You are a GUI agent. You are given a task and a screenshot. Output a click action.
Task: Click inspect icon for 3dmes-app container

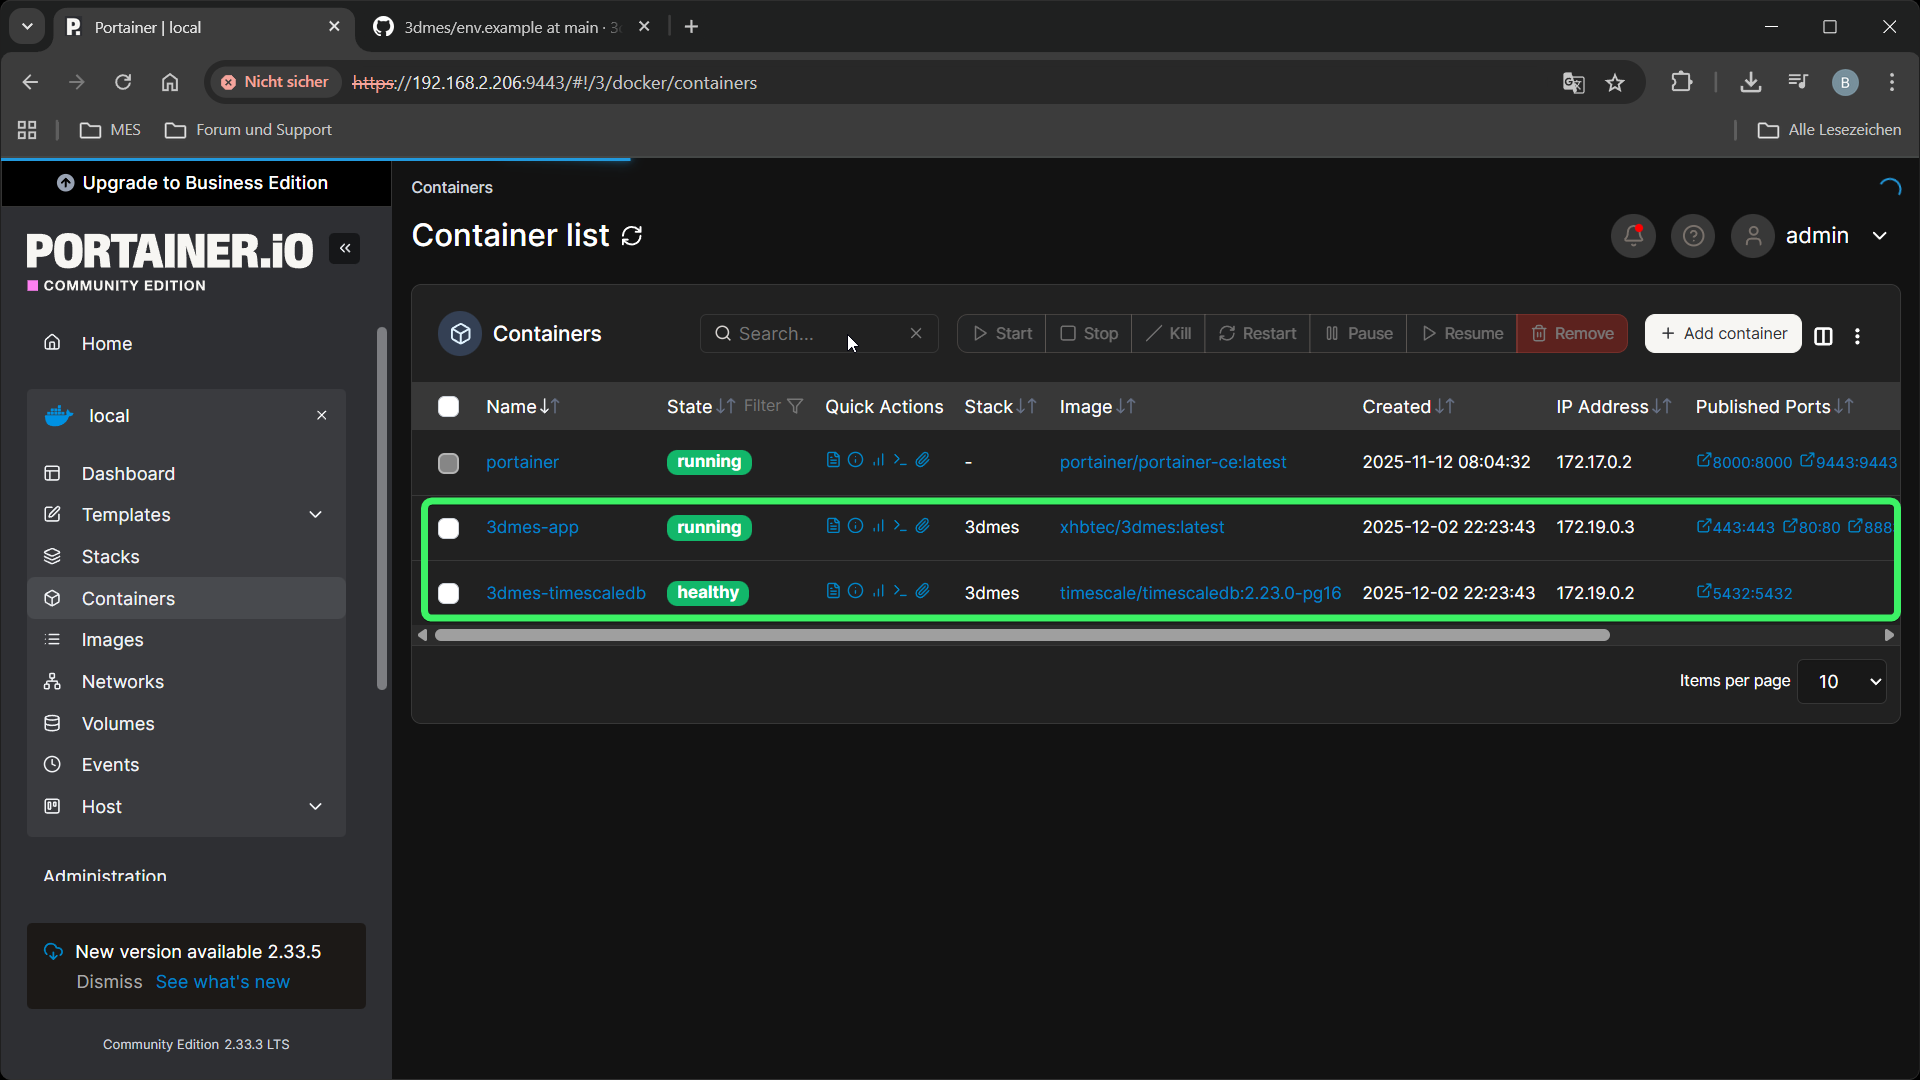856,526
